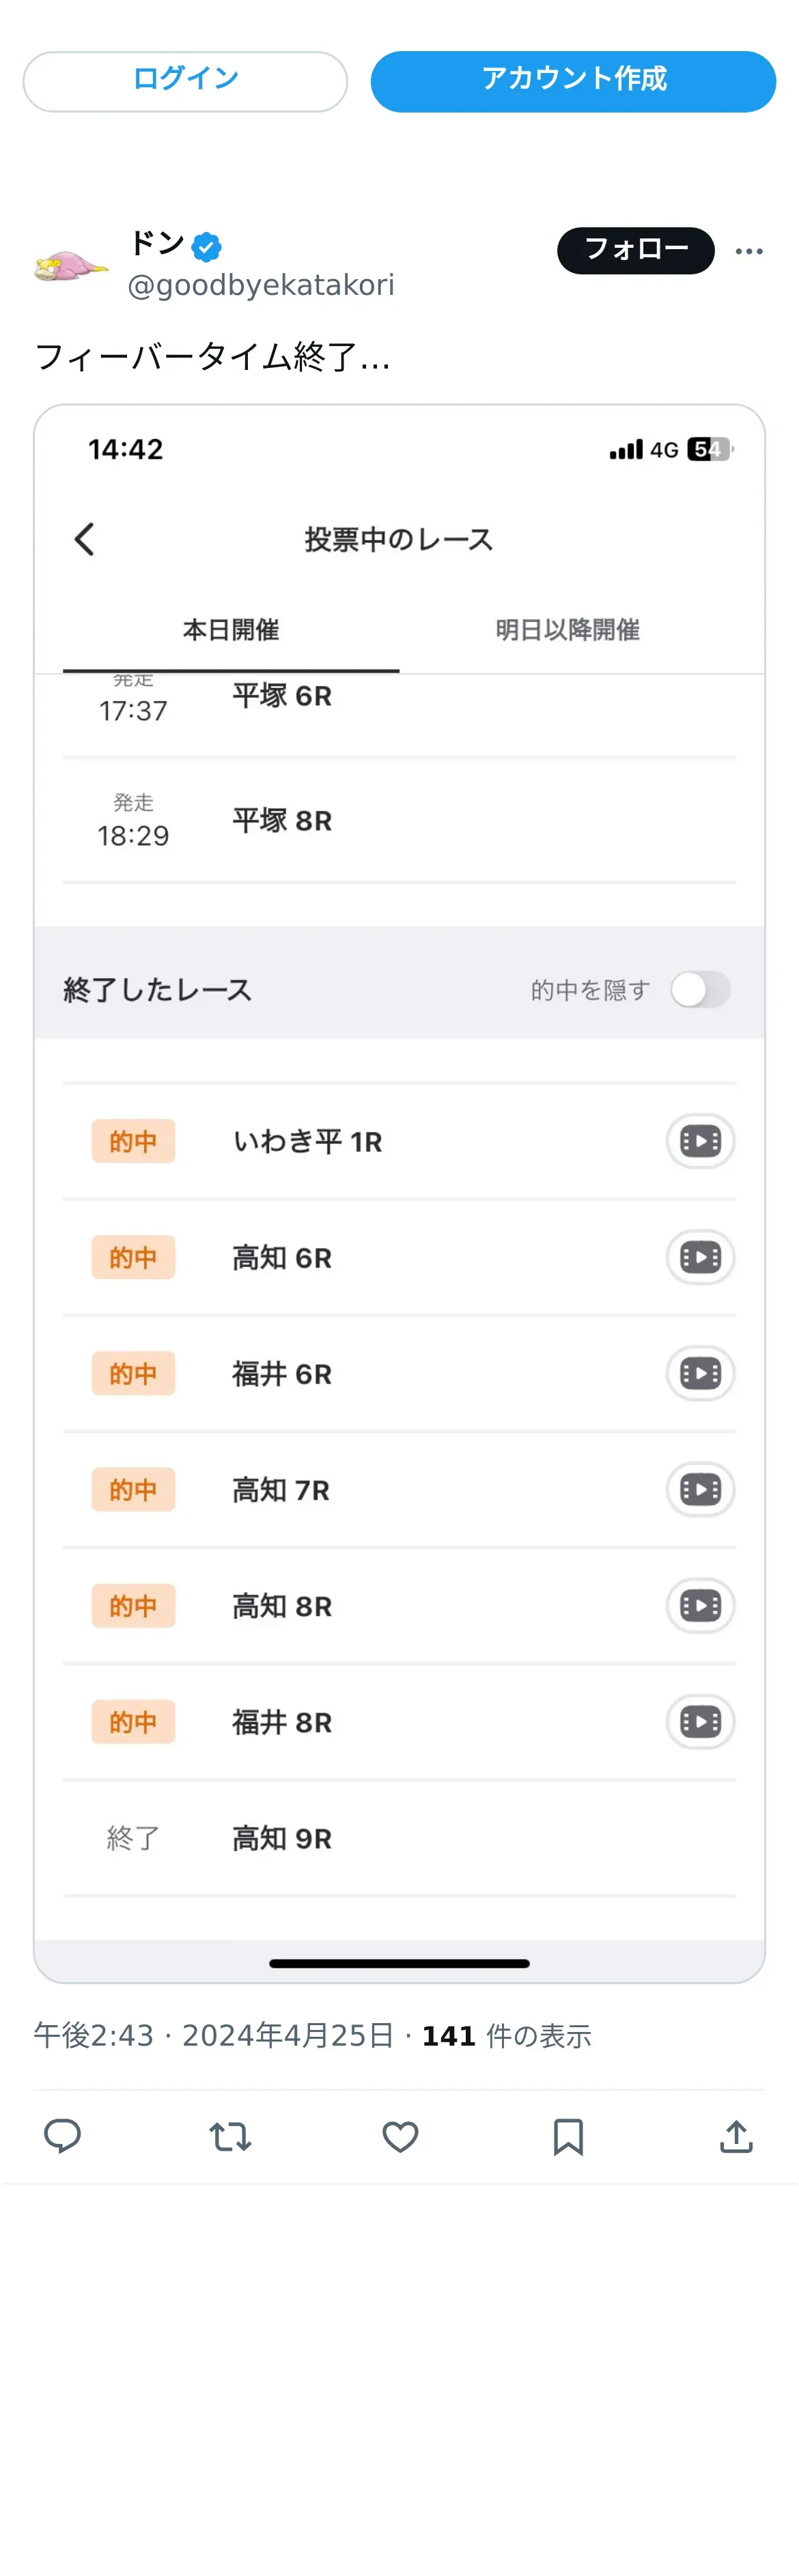Click the repost arrows icon
Screen dimensions: 799x2576
click(x=230, y=2136)
